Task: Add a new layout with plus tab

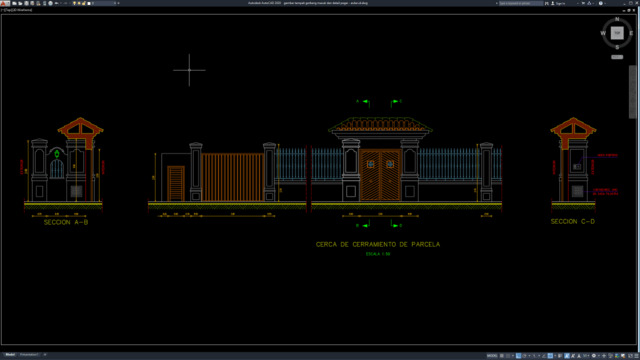Action: tap(45, 355)
